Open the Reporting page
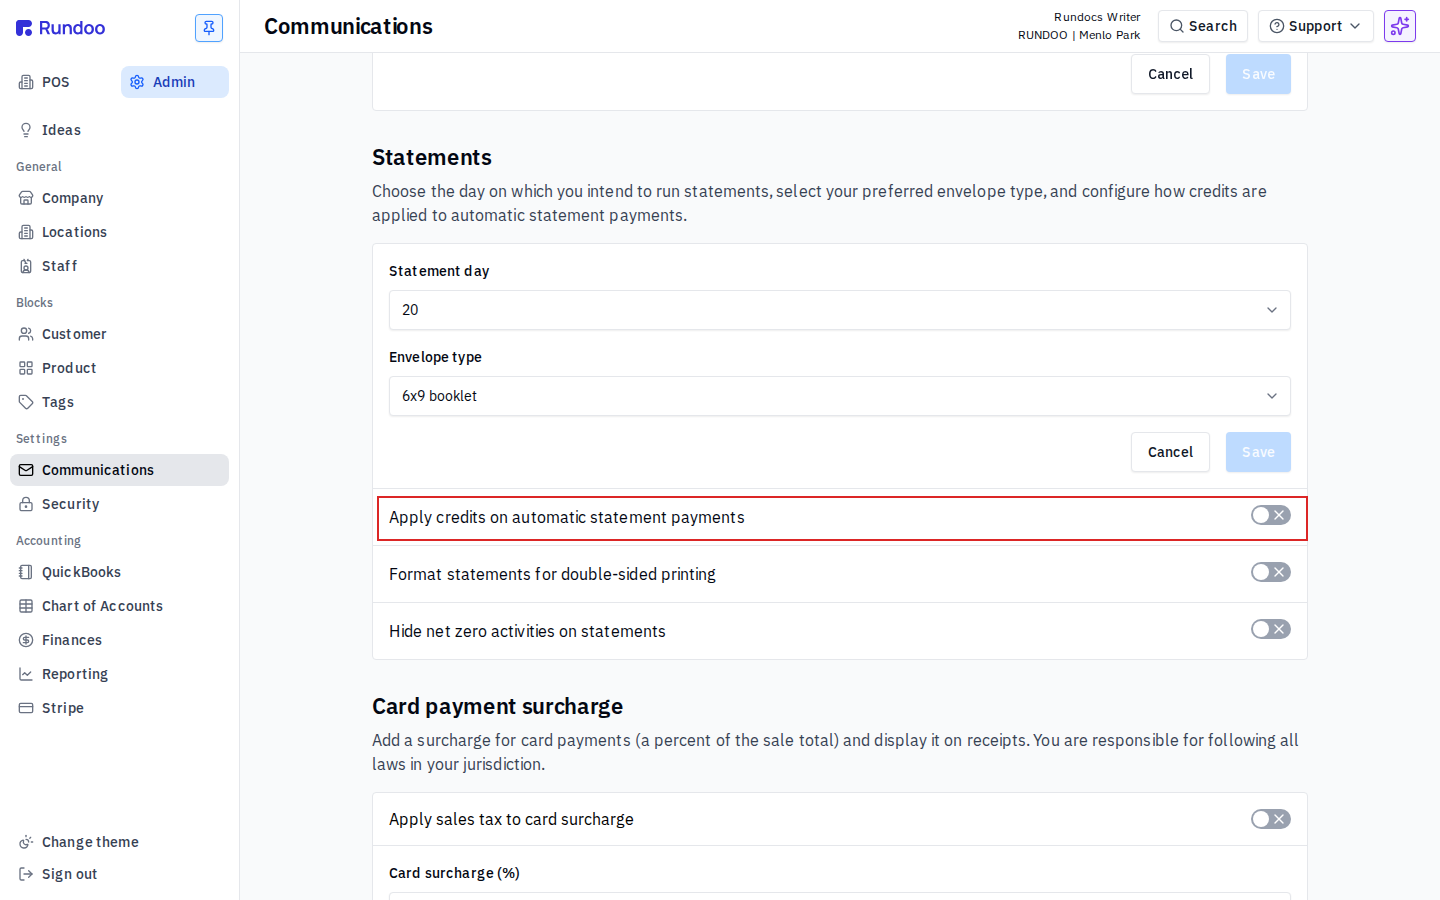Viewport: 1440px width, 900px height. [120, 674]
